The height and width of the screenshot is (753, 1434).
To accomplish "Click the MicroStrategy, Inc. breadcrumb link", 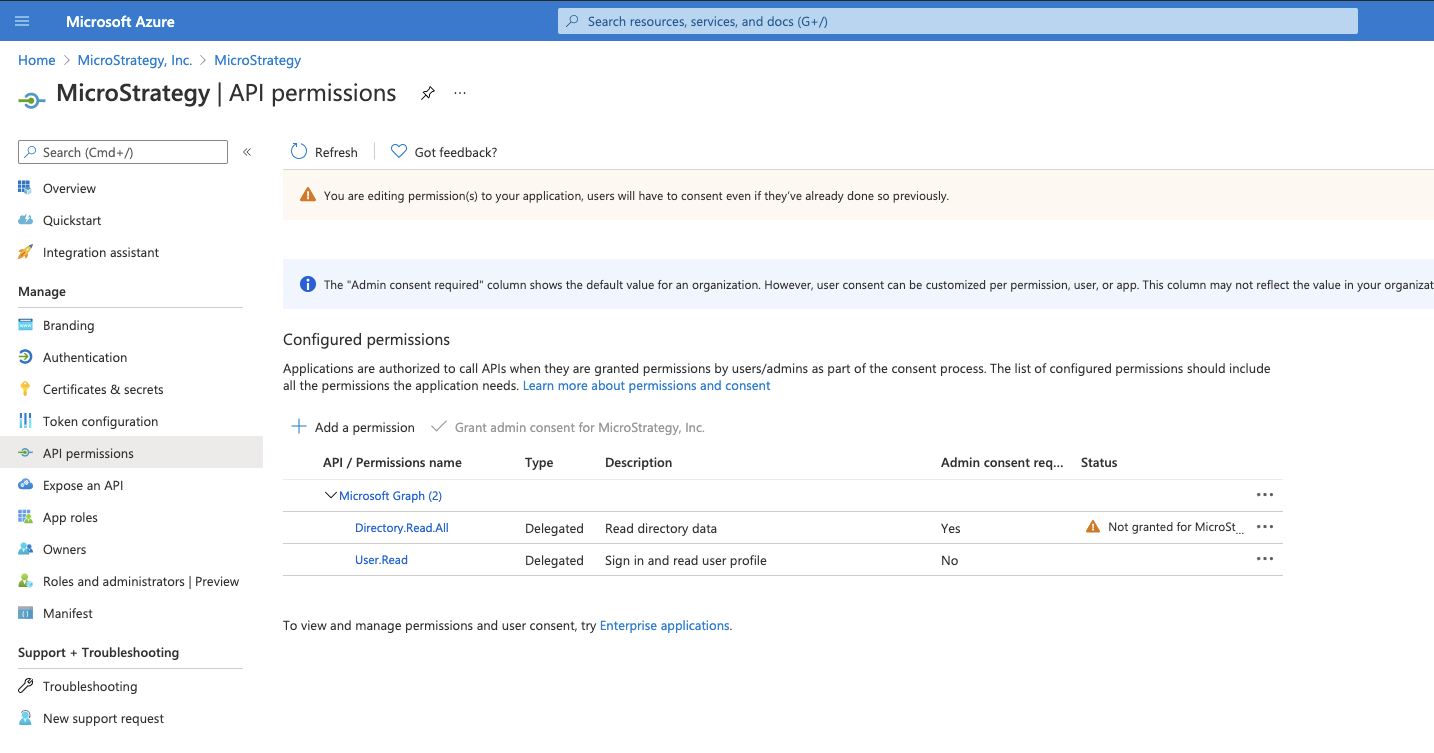I will (135, 60).
